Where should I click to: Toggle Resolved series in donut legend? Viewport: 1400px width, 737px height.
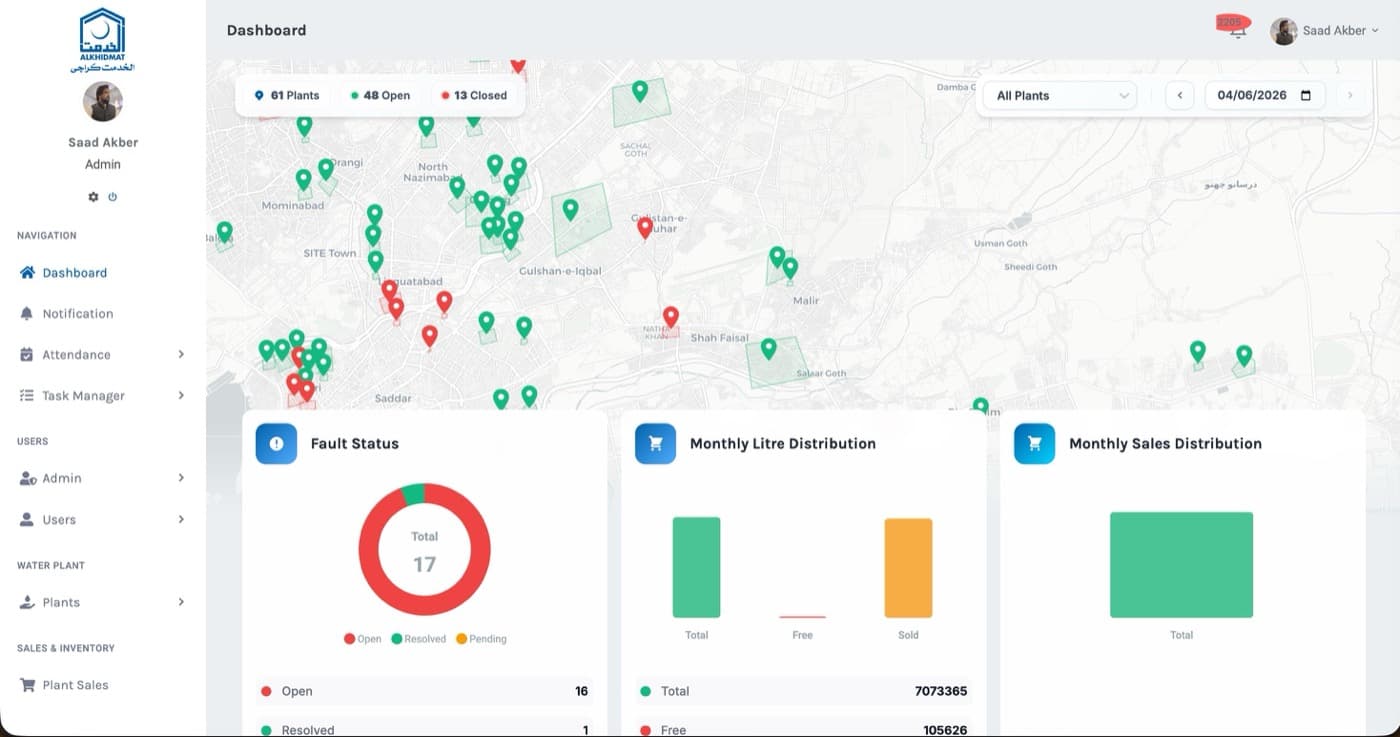click(x=418, y=639)
